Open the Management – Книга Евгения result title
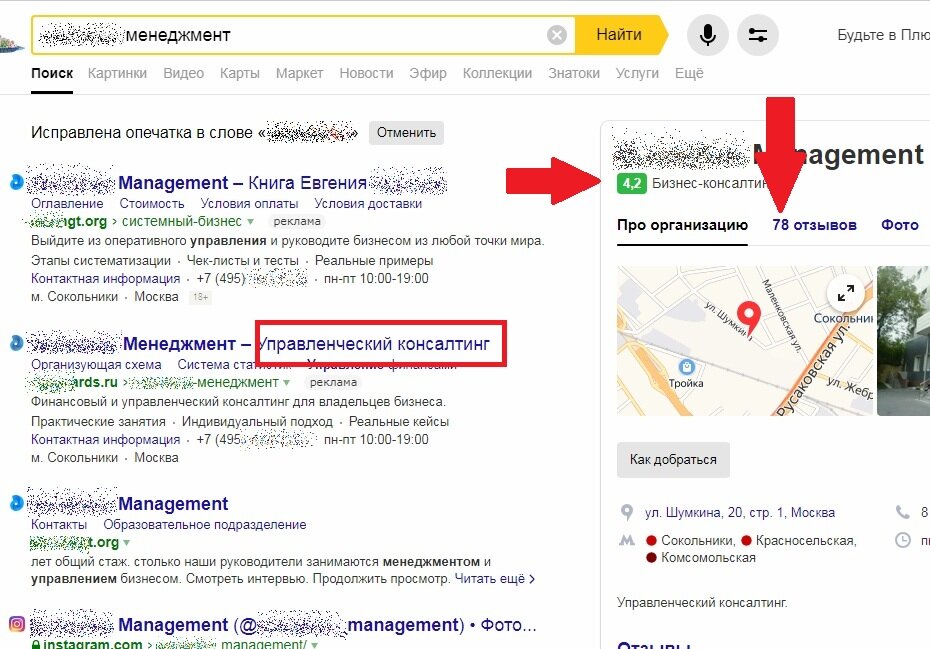 [237, 182]
